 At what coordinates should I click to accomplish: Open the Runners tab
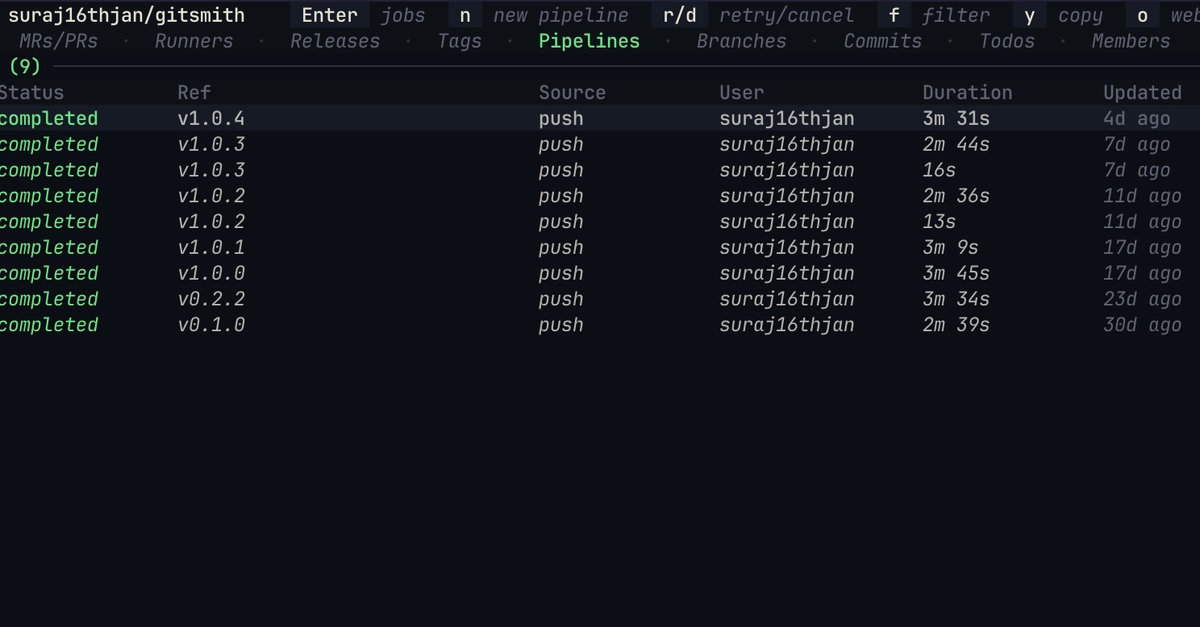pos(194,41)
